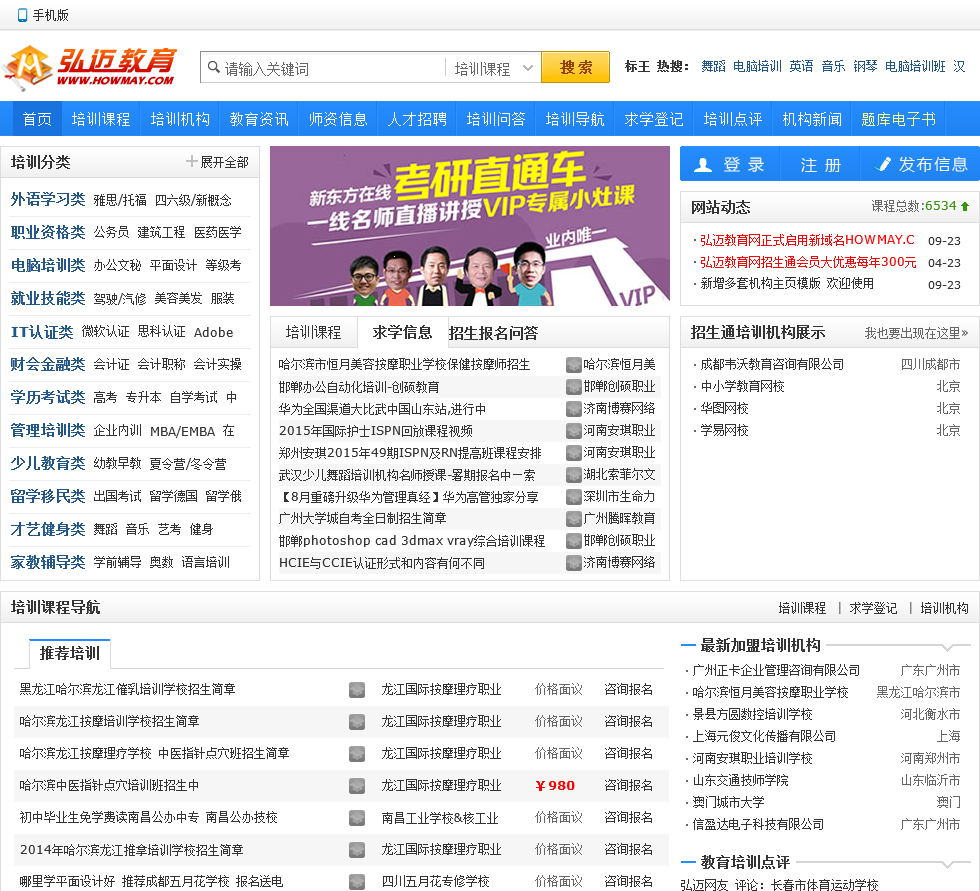The image size is (980, 891).
Task: Open 培训机构 in the navigation bar
Action: pyautogui.click(x=180, y=119)
